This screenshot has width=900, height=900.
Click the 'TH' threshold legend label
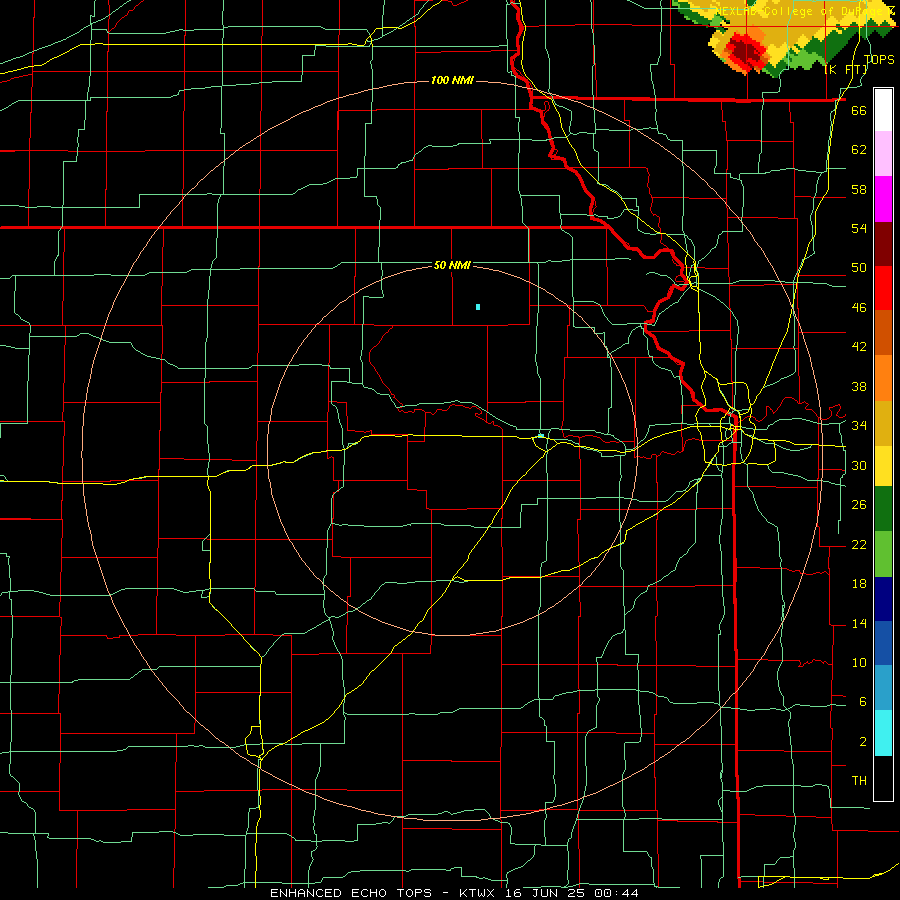[859, 780]
